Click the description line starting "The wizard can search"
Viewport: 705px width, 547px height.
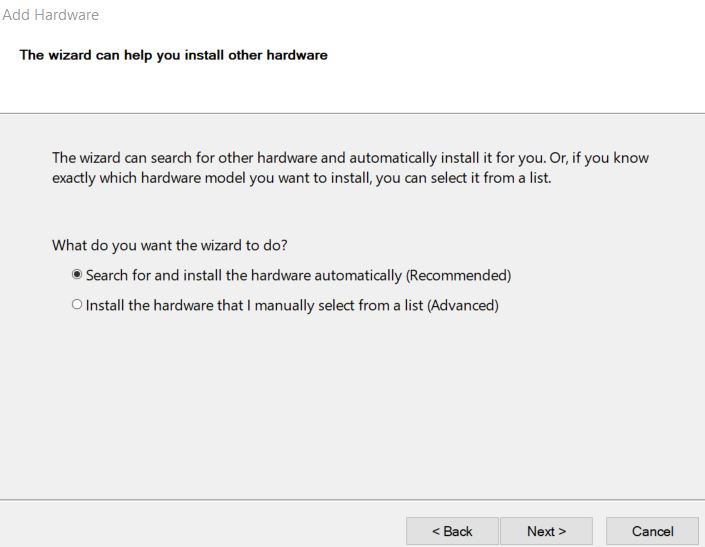[x=350, y=158]
